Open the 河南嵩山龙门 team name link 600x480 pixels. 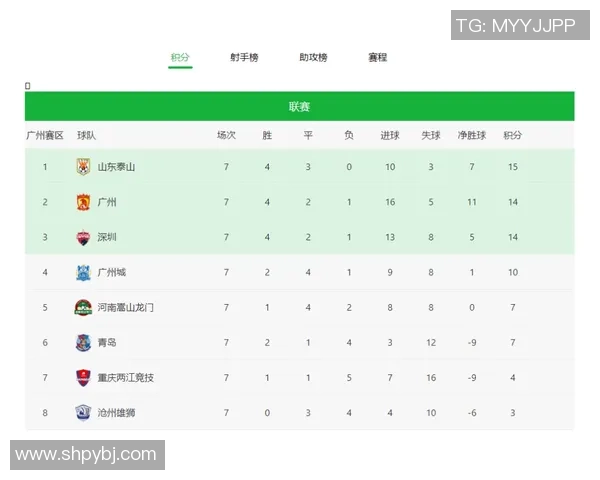pyautogui.click(x=126, y=307)
